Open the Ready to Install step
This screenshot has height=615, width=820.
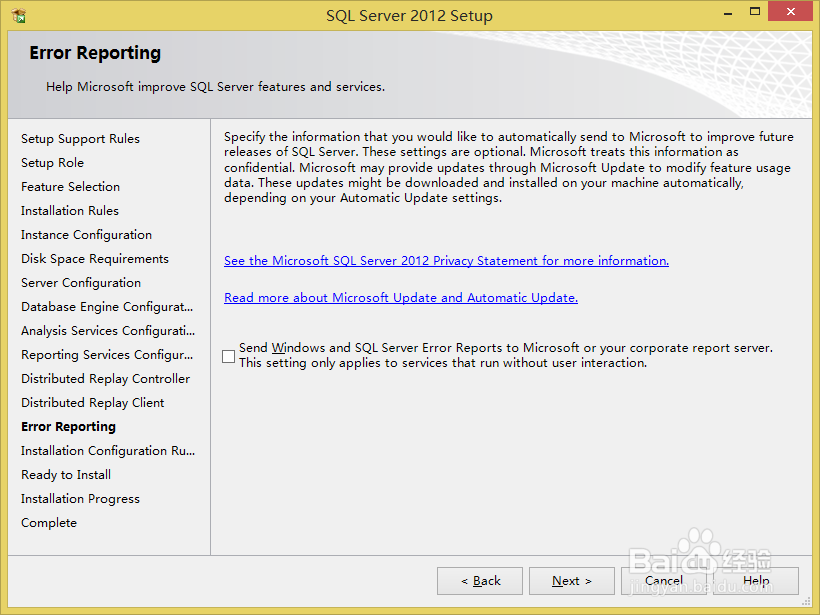coord(65,474)
